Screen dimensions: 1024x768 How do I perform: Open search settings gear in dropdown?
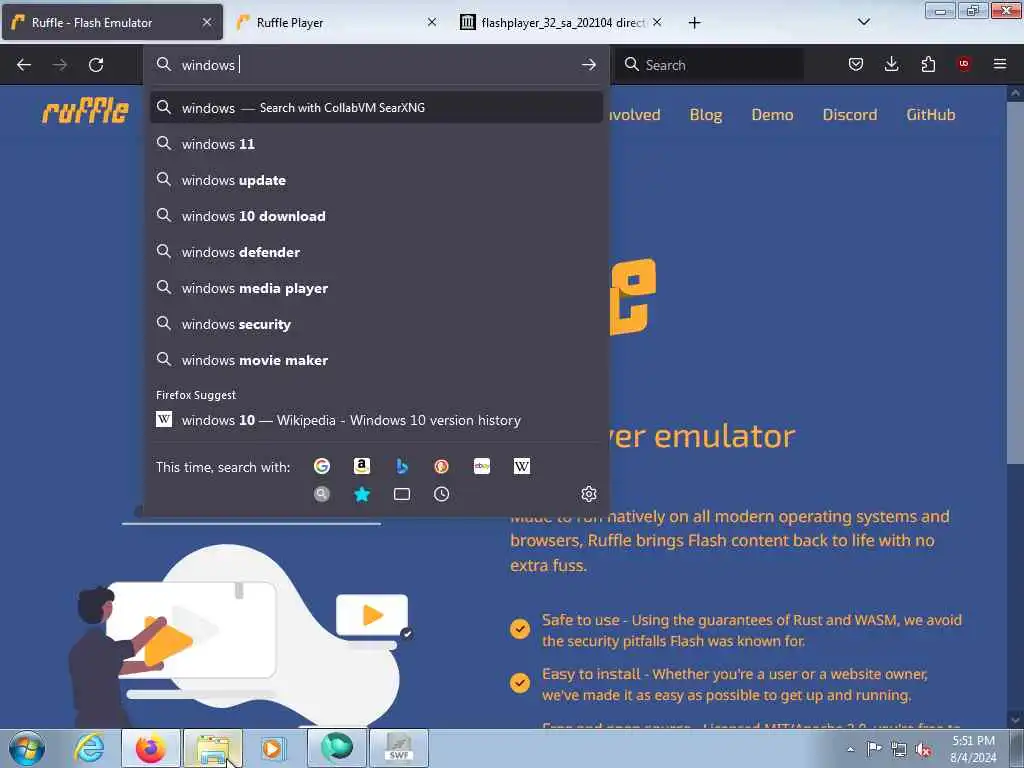pyautogui.click(x=588, y=494)
